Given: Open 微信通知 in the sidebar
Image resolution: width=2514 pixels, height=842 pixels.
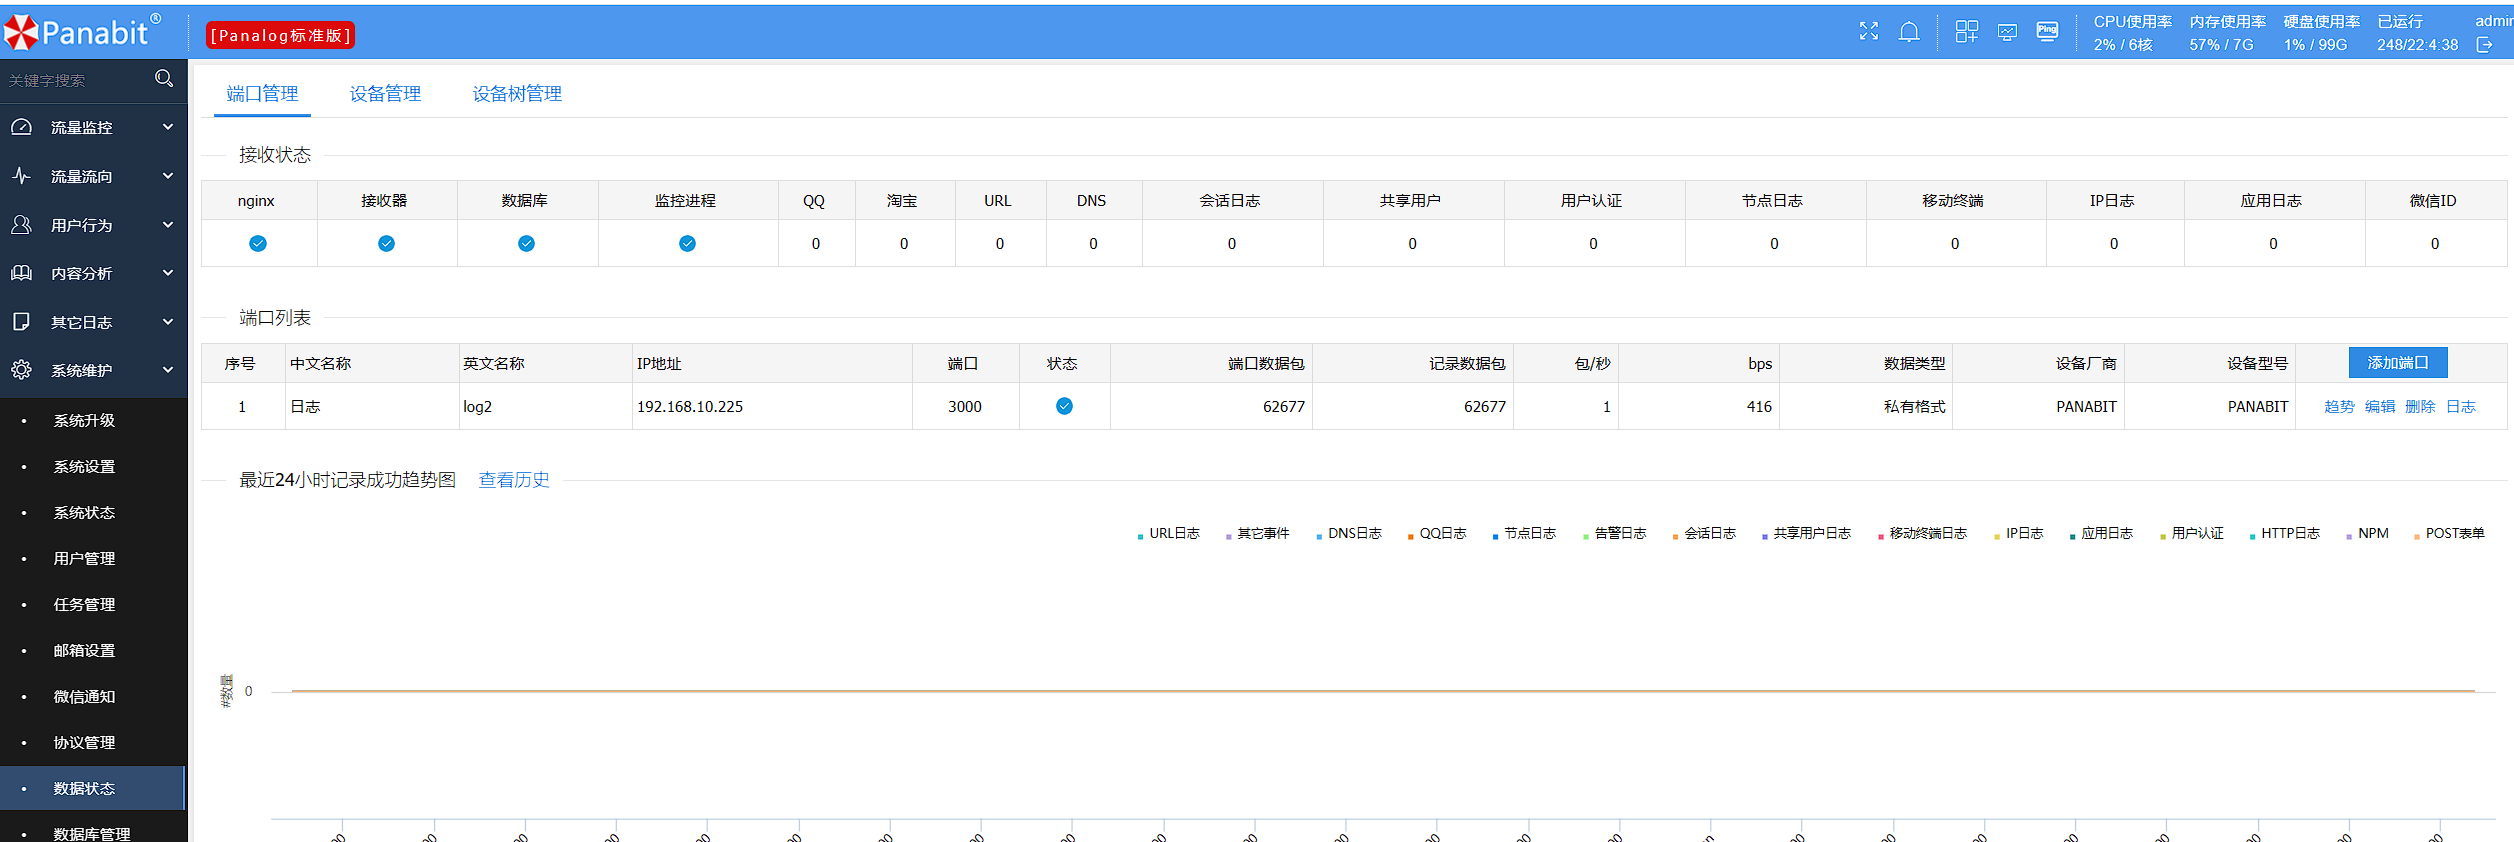Looking at the screenshot, I should click(84, 696).
